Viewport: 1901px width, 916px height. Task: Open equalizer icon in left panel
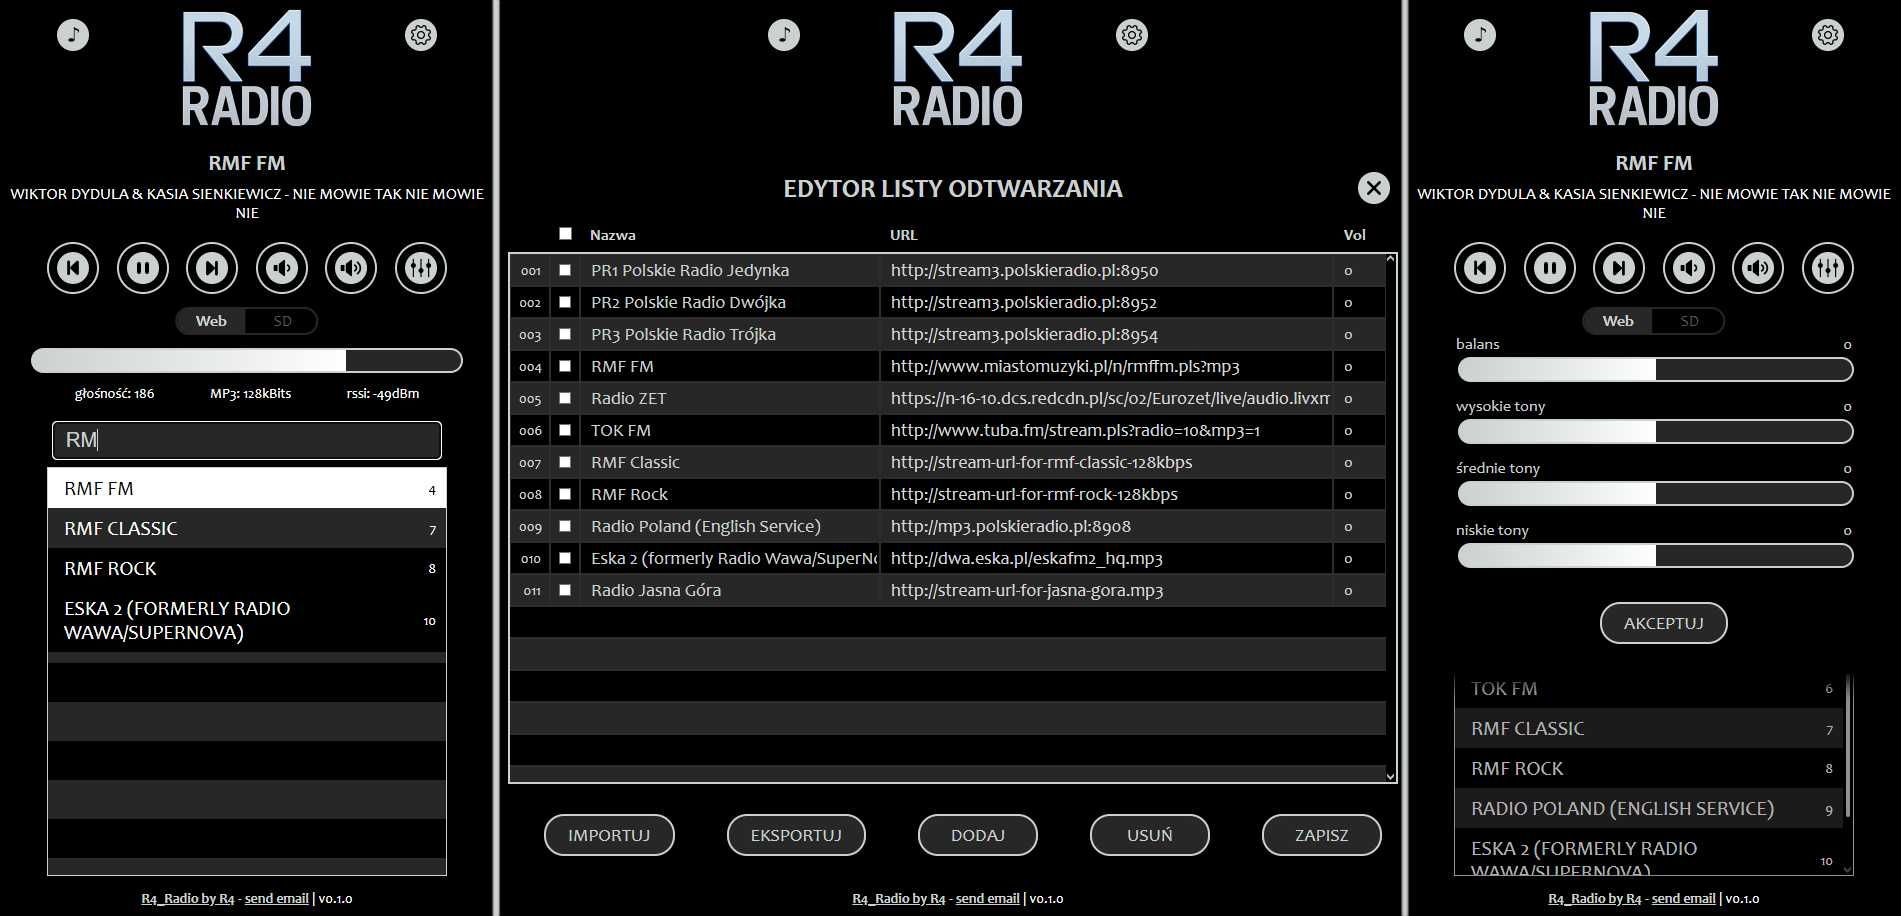pos(421,268)
